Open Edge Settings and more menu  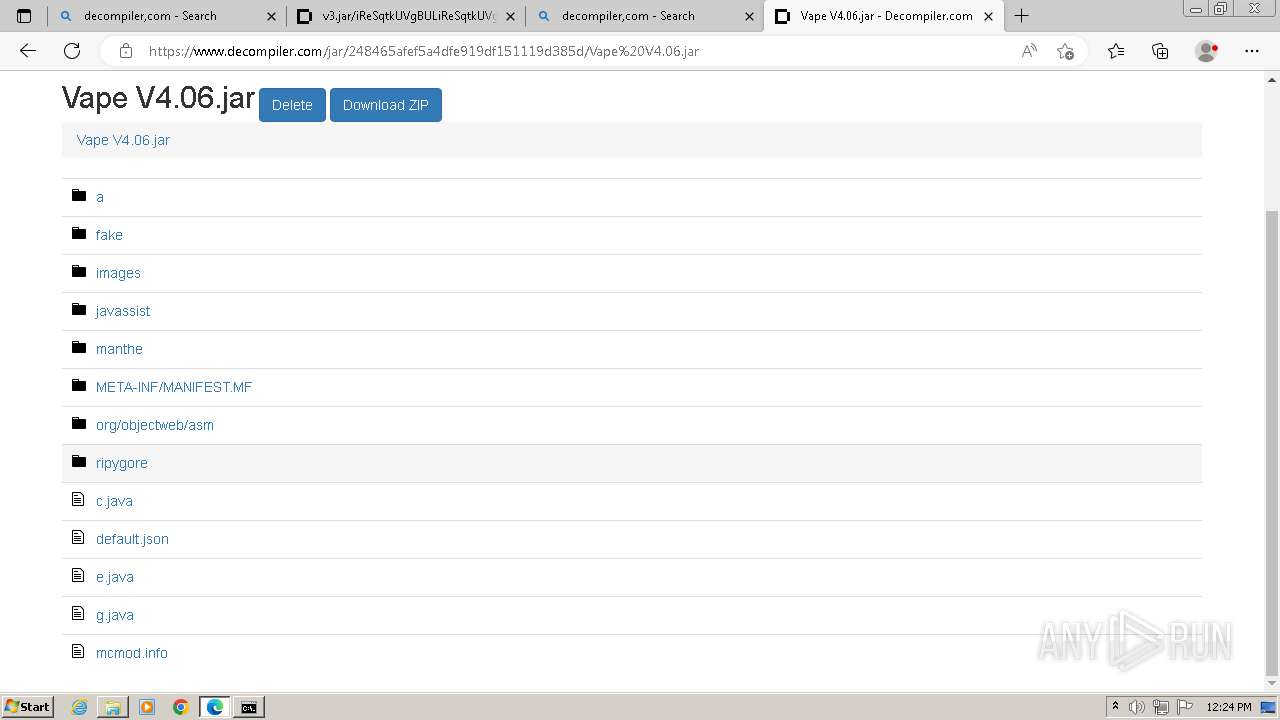coord(1252,51)
